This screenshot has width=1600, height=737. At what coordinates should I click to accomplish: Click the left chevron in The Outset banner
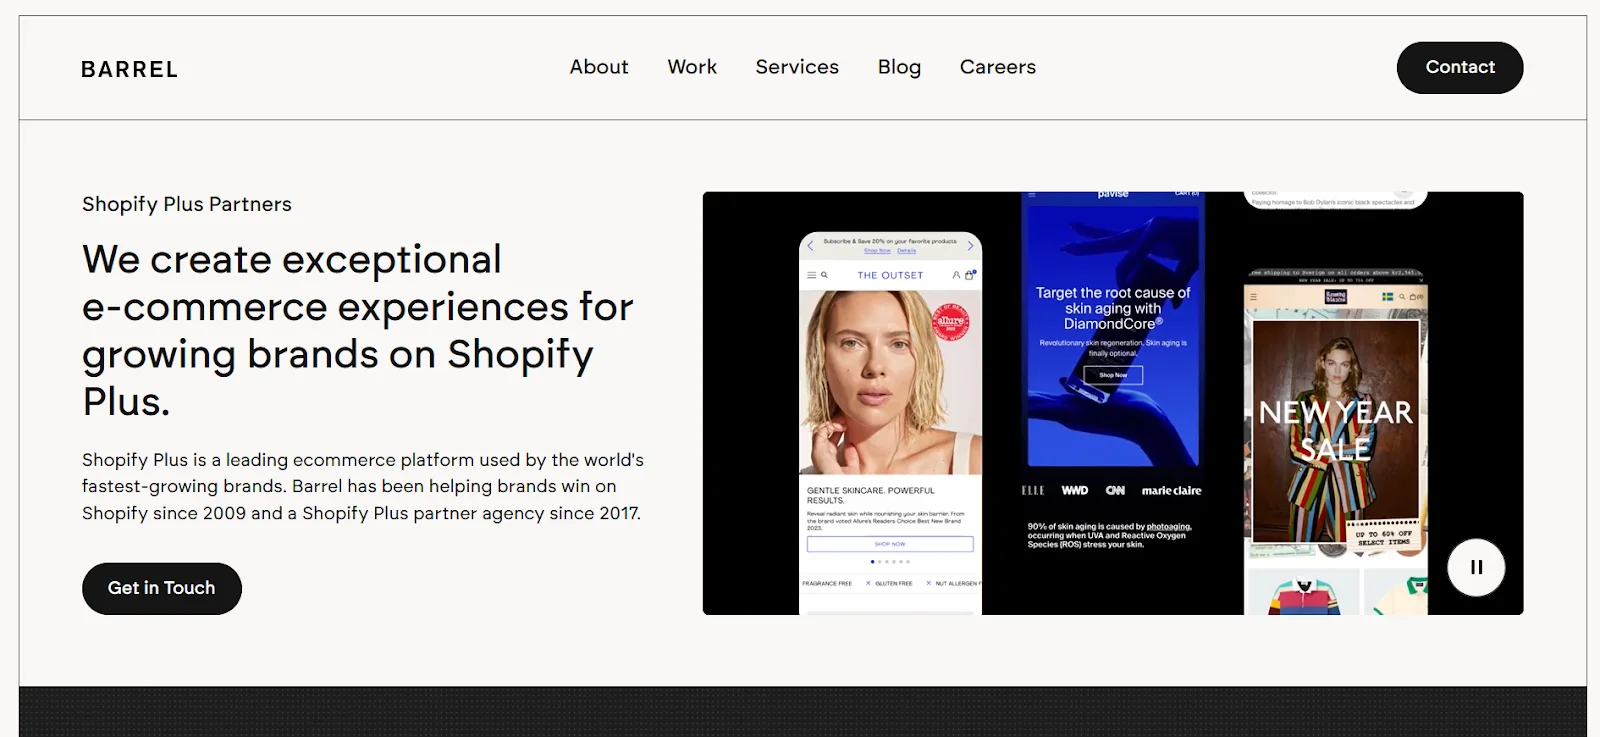tap(810, 246)
